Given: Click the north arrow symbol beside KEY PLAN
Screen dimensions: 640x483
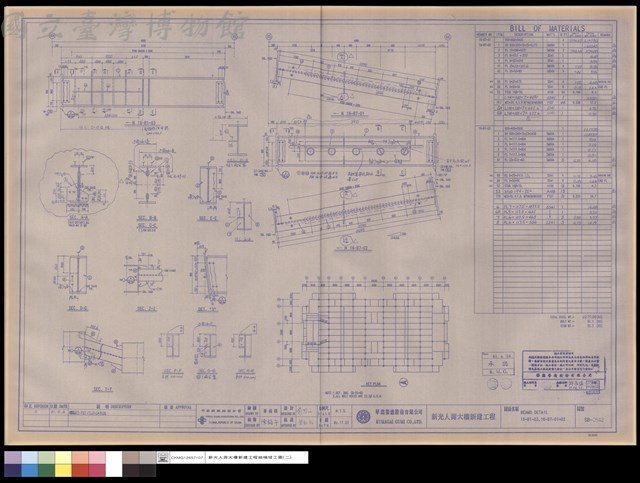Looking at the screenshot, I should pos(404,383).
